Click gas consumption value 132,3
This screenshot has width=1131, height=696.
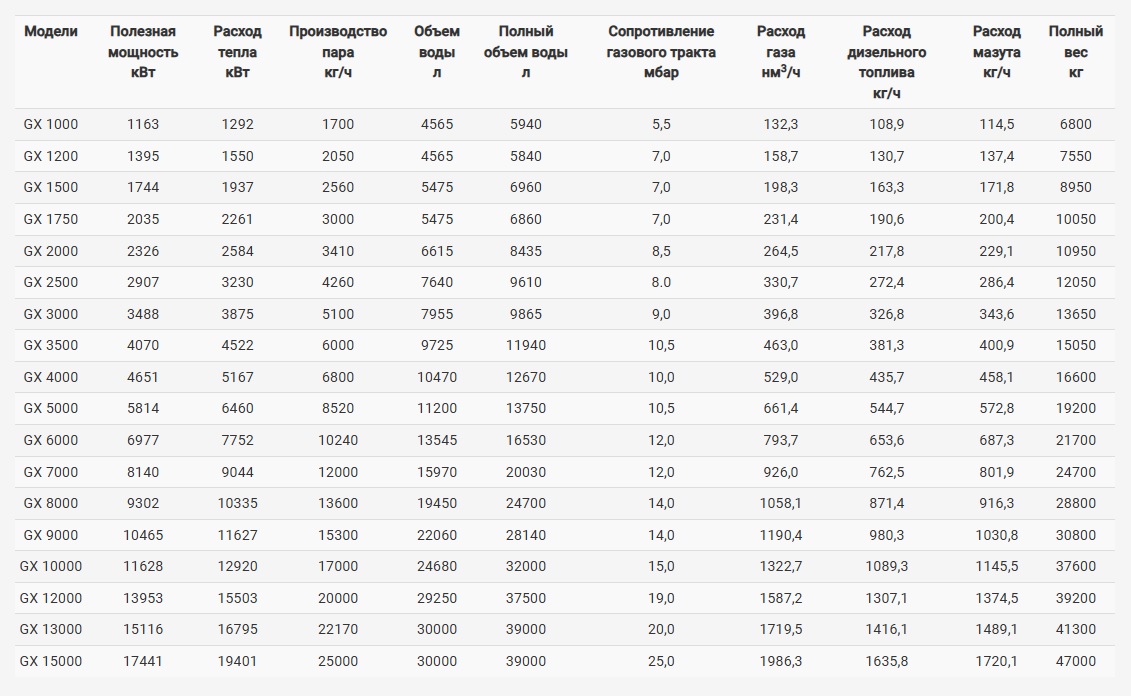(x=780, y=124)
